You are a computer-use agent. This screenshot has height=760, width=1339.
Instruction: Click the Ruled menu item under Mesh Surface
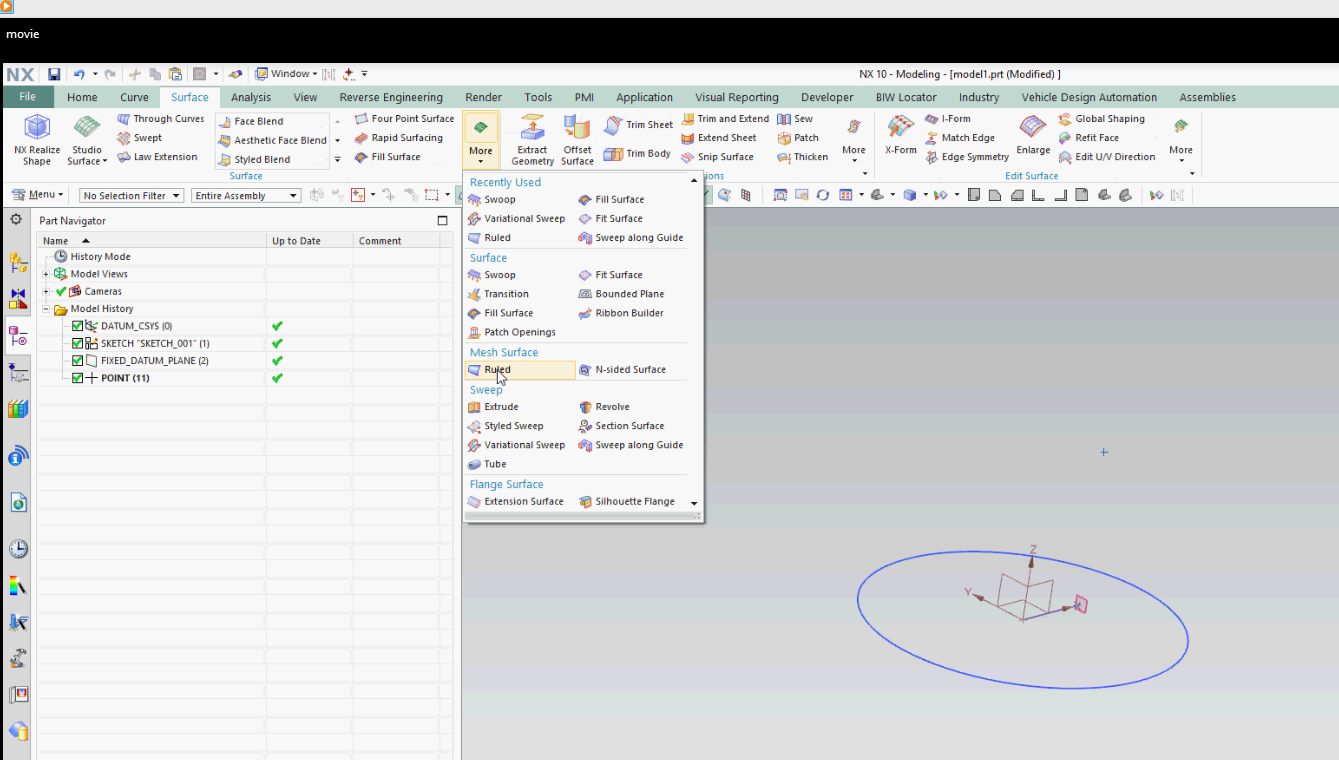(497, 370)
